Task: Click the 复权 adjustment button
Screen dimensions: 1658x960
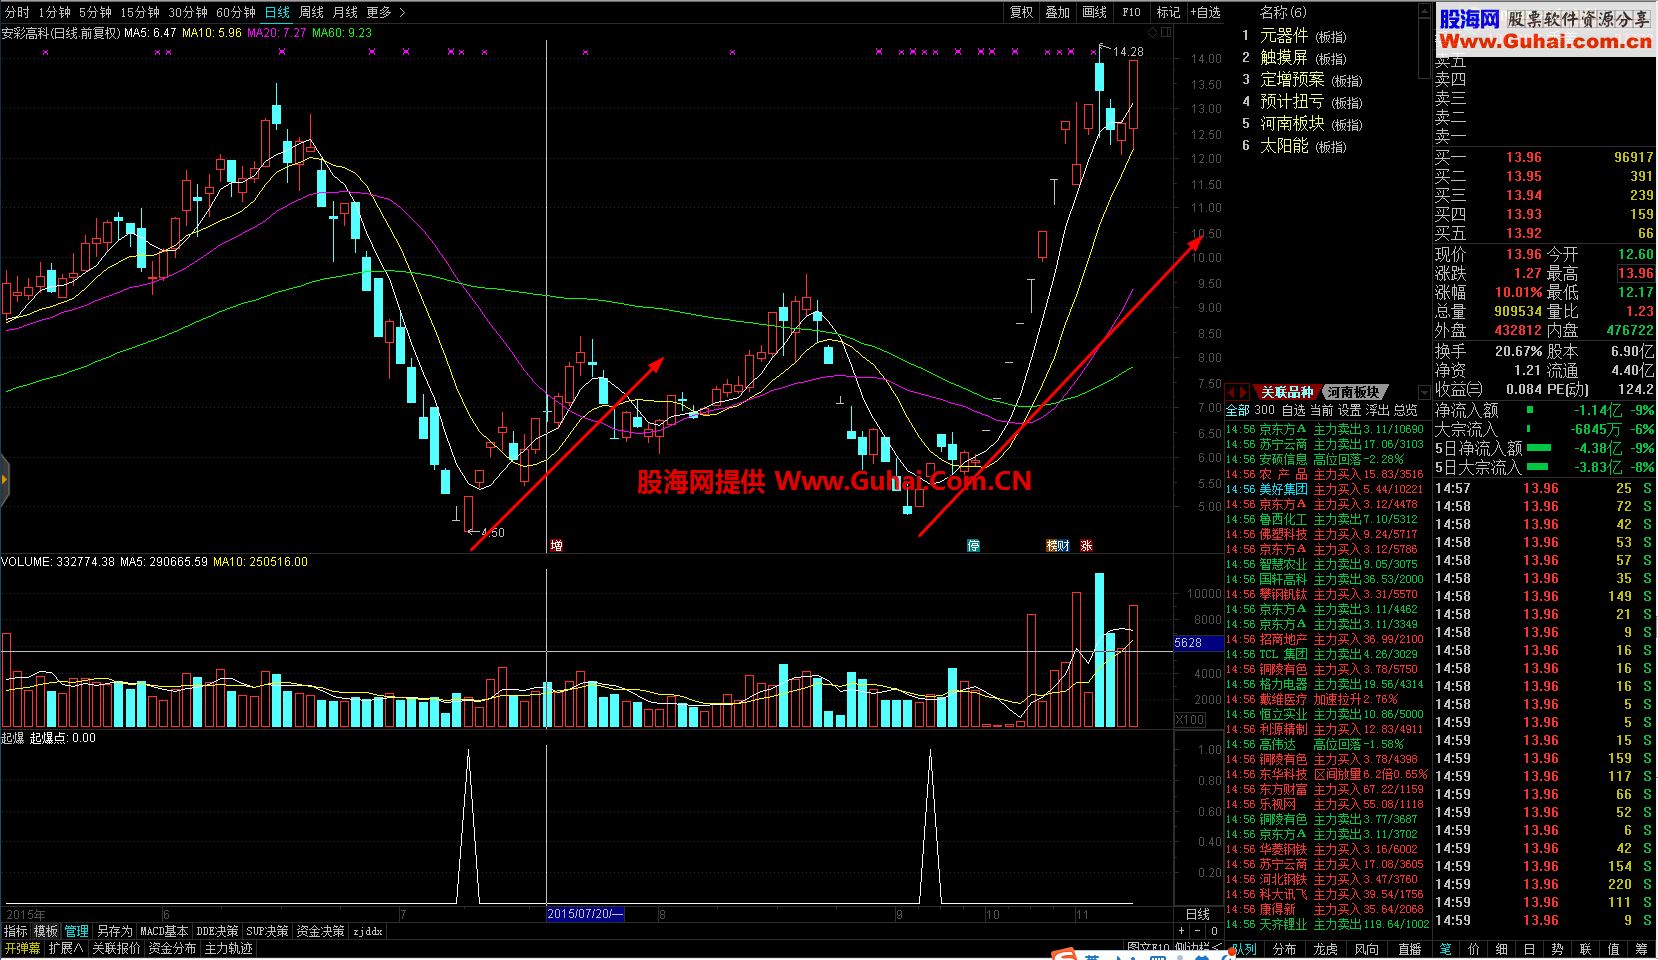Action: [1021, 12]
